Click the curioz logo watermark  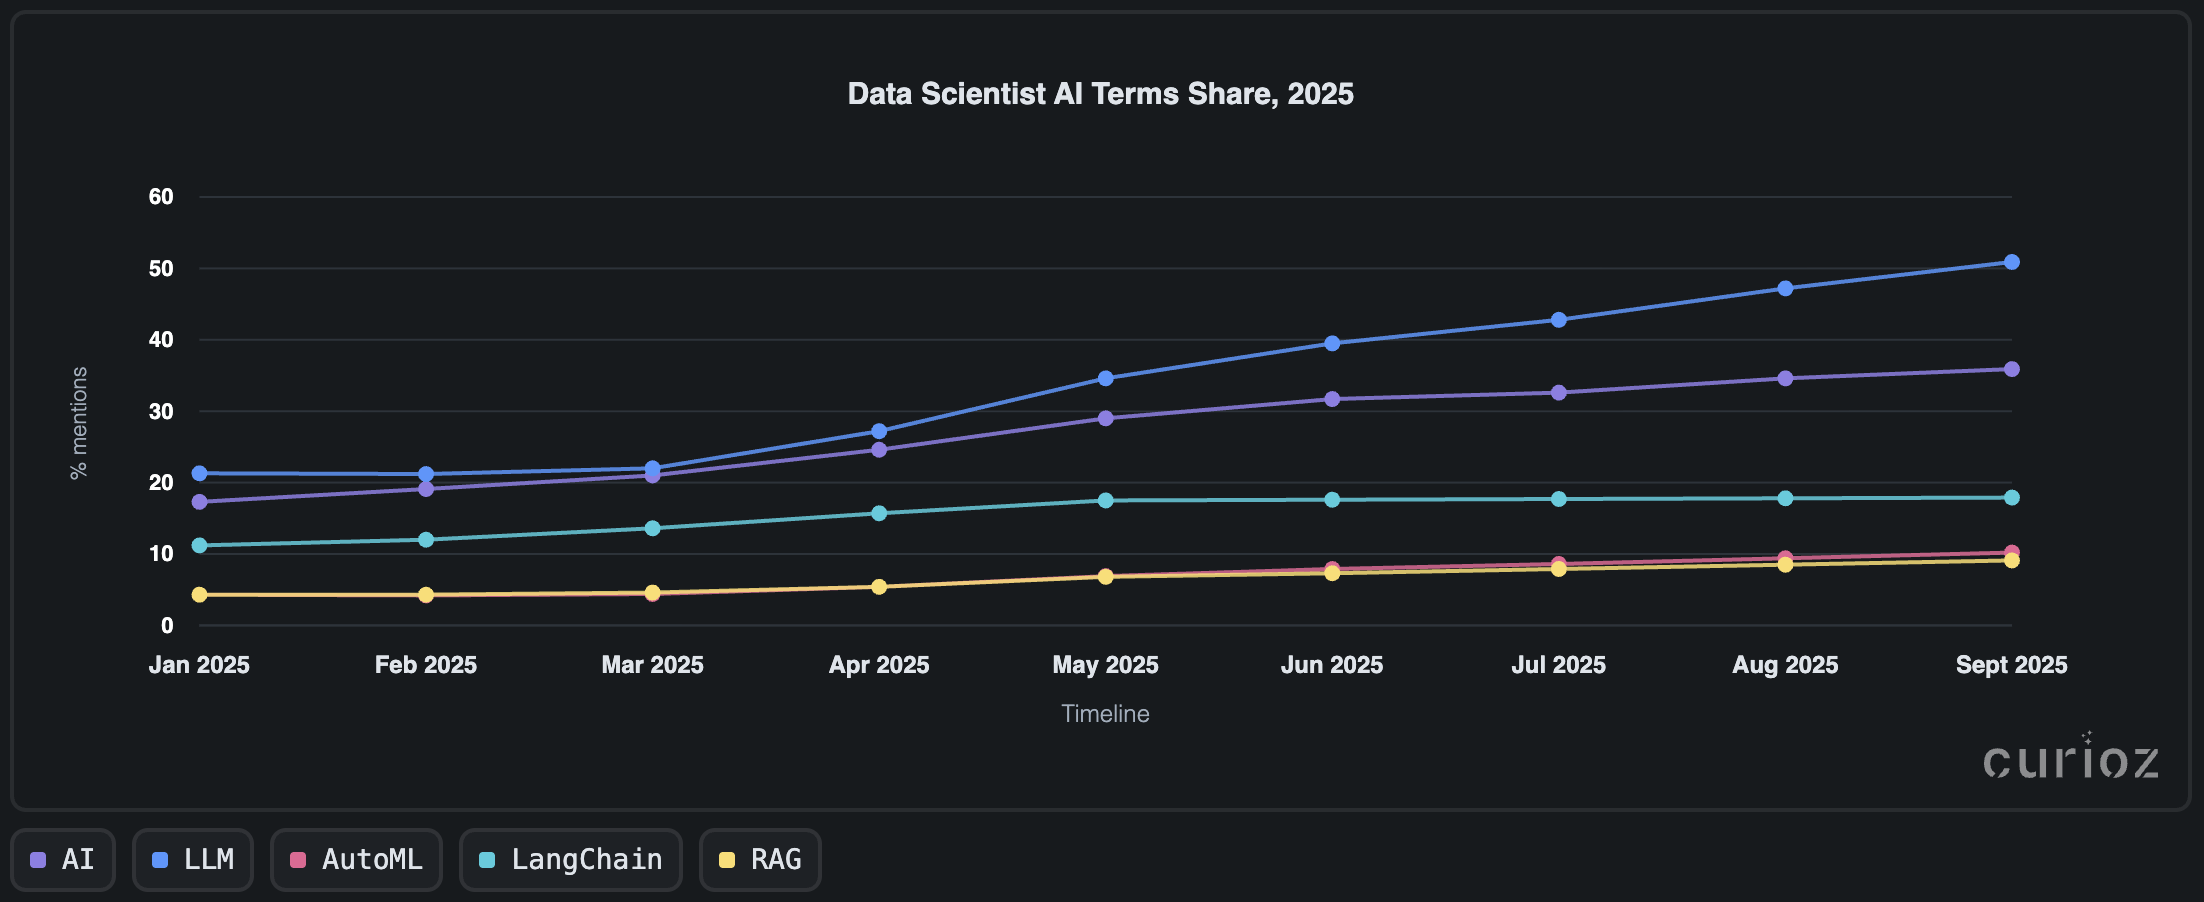coord(2070,760)
